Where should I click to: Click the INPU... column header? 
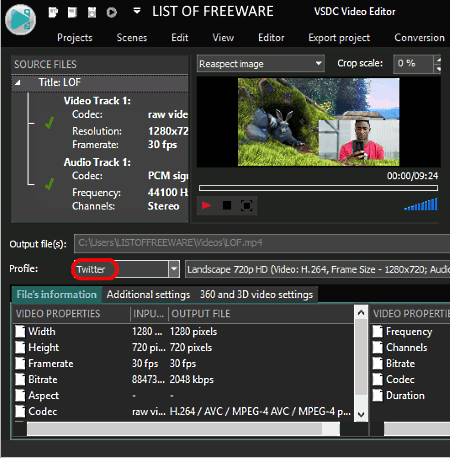point(149,314)
